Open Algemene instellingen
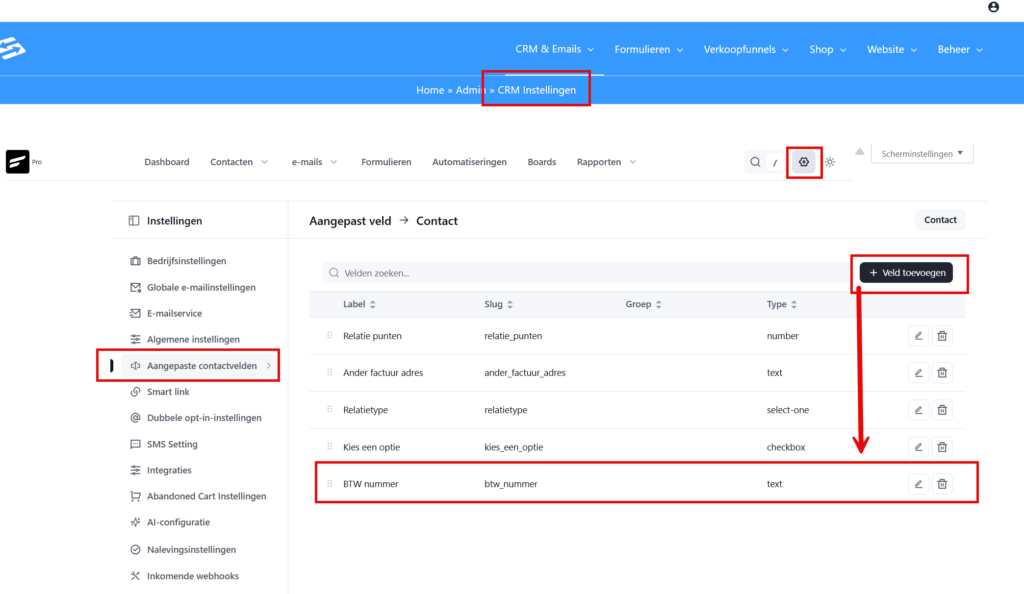 pos(193,339)
